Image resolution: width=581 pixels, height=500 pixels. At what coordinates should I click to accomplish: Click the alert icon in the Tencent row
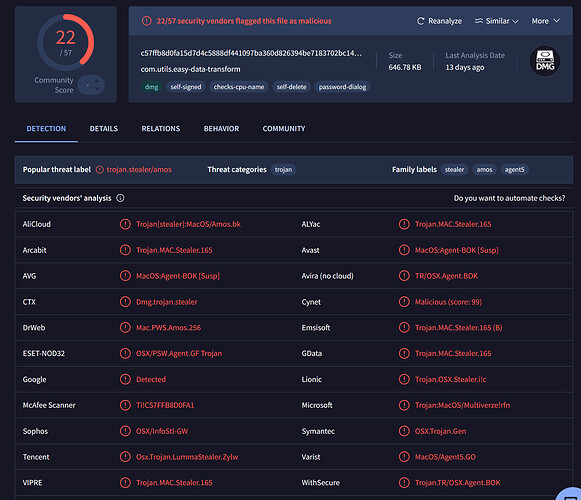click(x=125, y=457)
